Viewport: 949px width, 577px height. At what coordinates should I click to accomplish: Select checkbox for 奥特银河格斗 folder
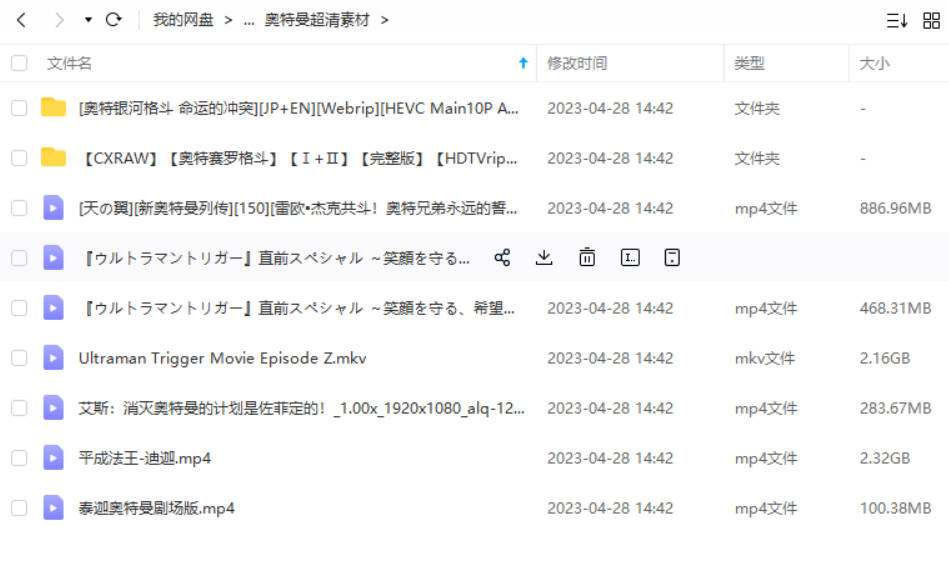coord(19,108)
